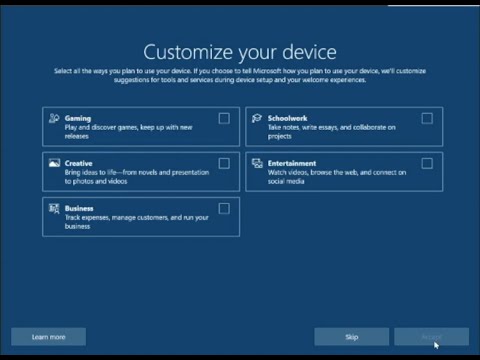
Task: Check the Gaming checkbox
Action: (x=224, y=118)
